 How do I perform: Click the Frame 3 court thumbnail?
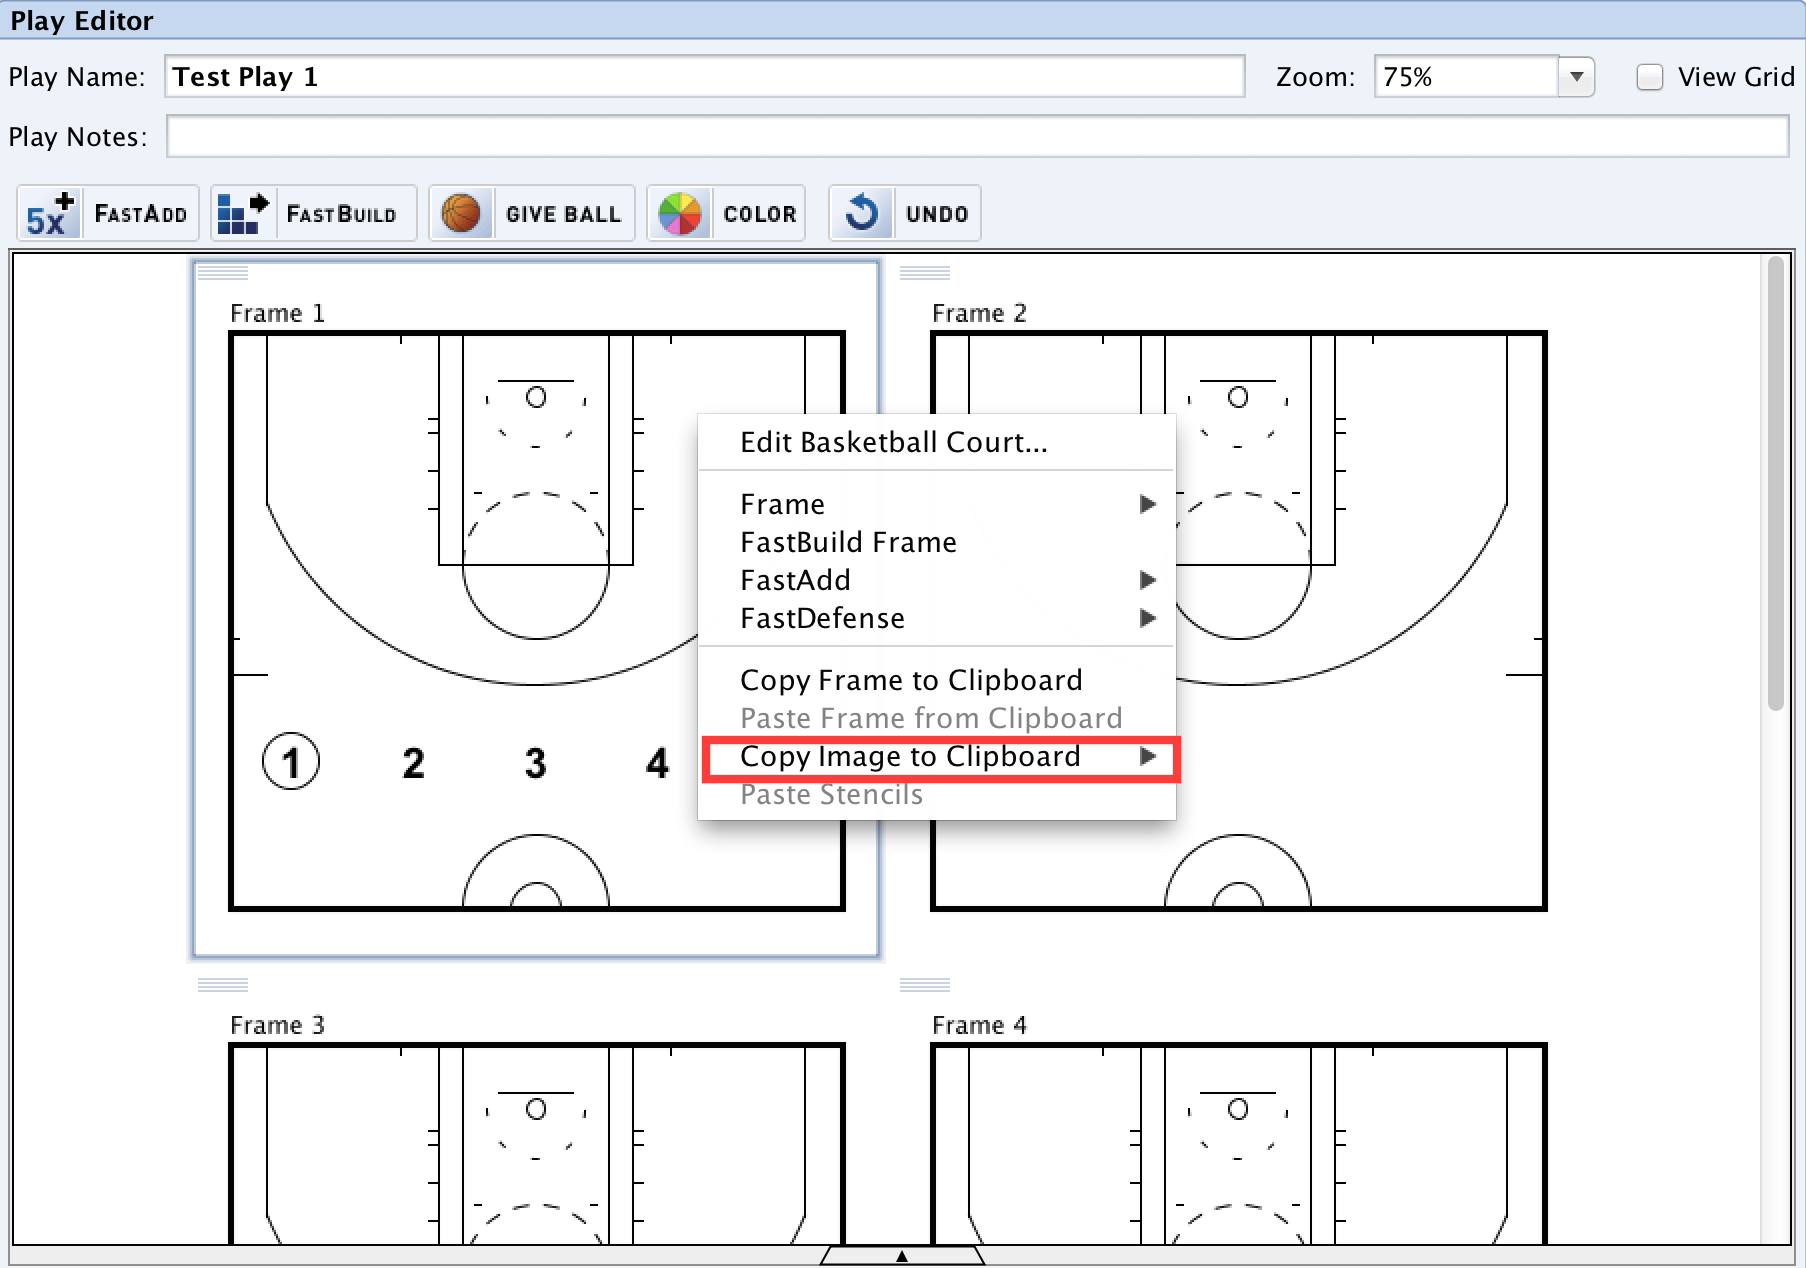(x=537, y=1143)
